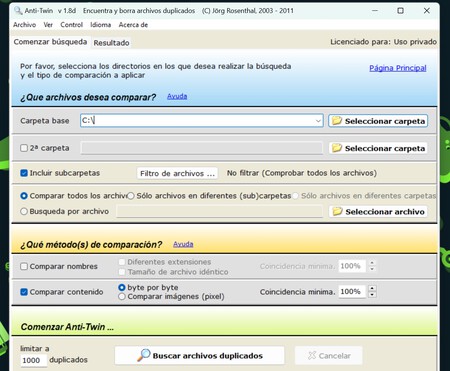The width and height of the screenshot is (450, 371).
Task: Click the limitar a duplicados field
Action: click(34, 360)
